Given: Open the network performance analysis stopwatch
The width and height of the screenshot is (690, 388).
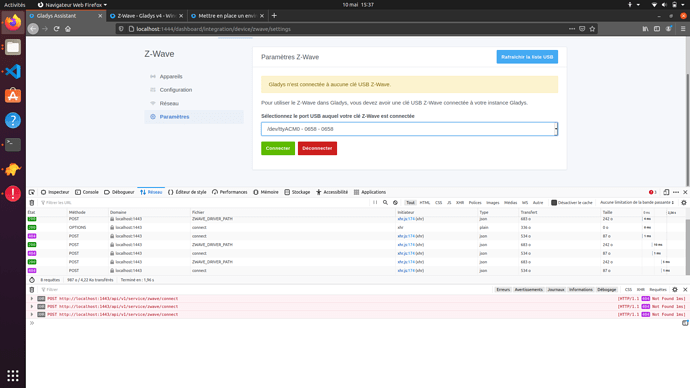Looking at the screenshot, I should tap(32, 280).
